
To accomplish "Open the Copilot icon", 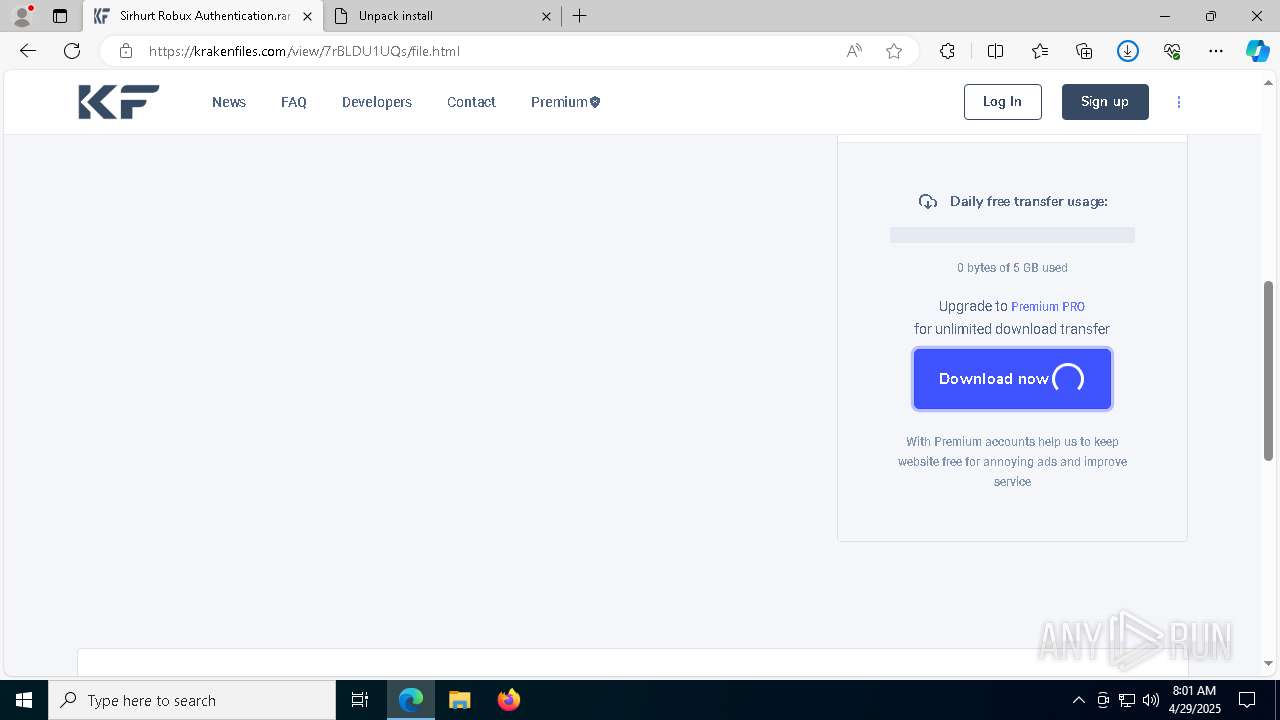I will point(1257,51).
